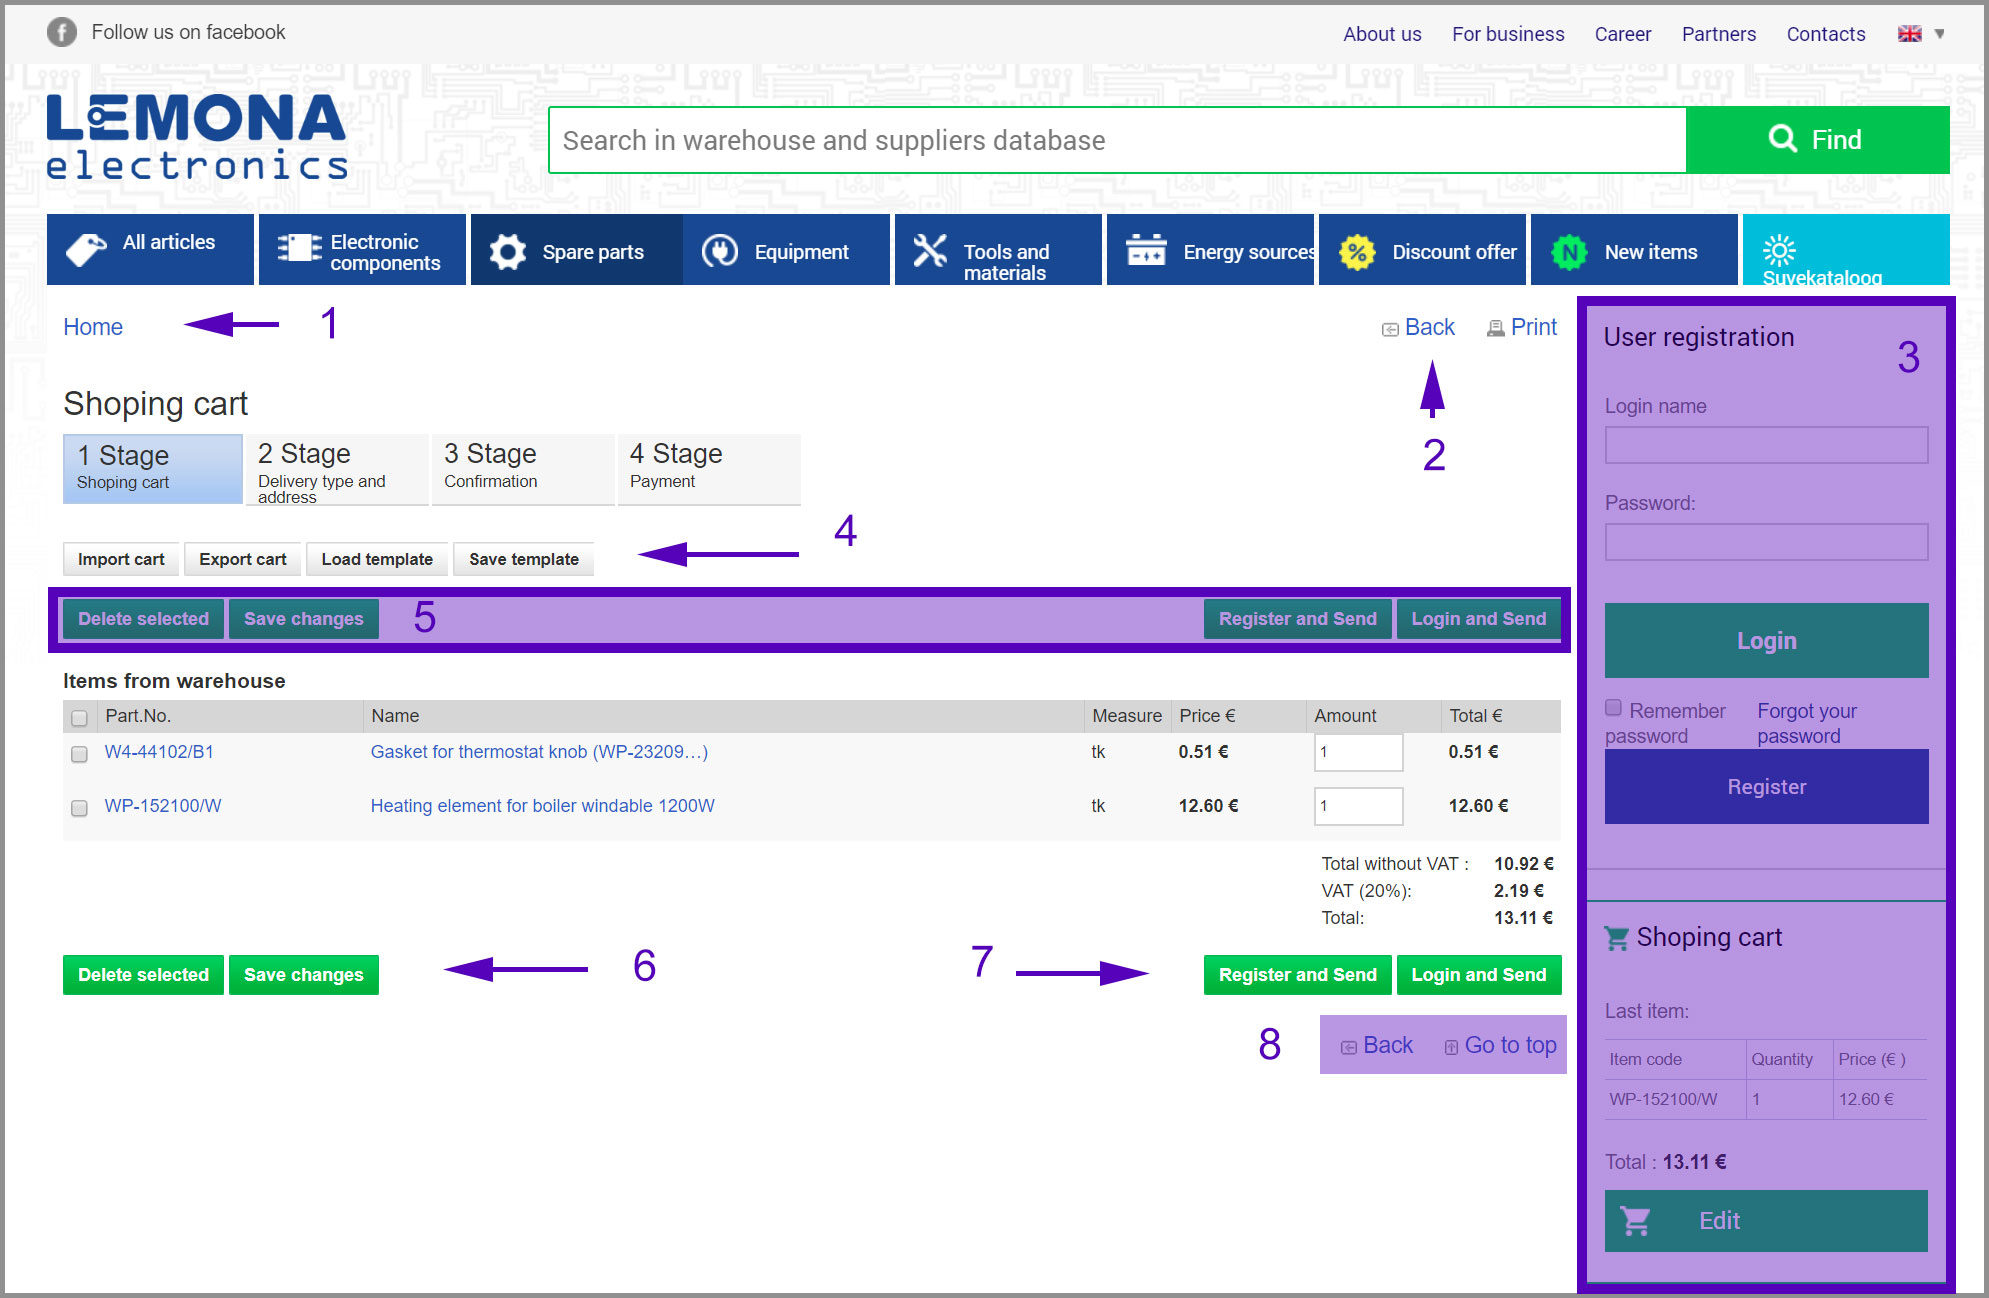Click the Forgot your password link
Viewport: 1989px width, 1298px height.
pos(1807,723)
